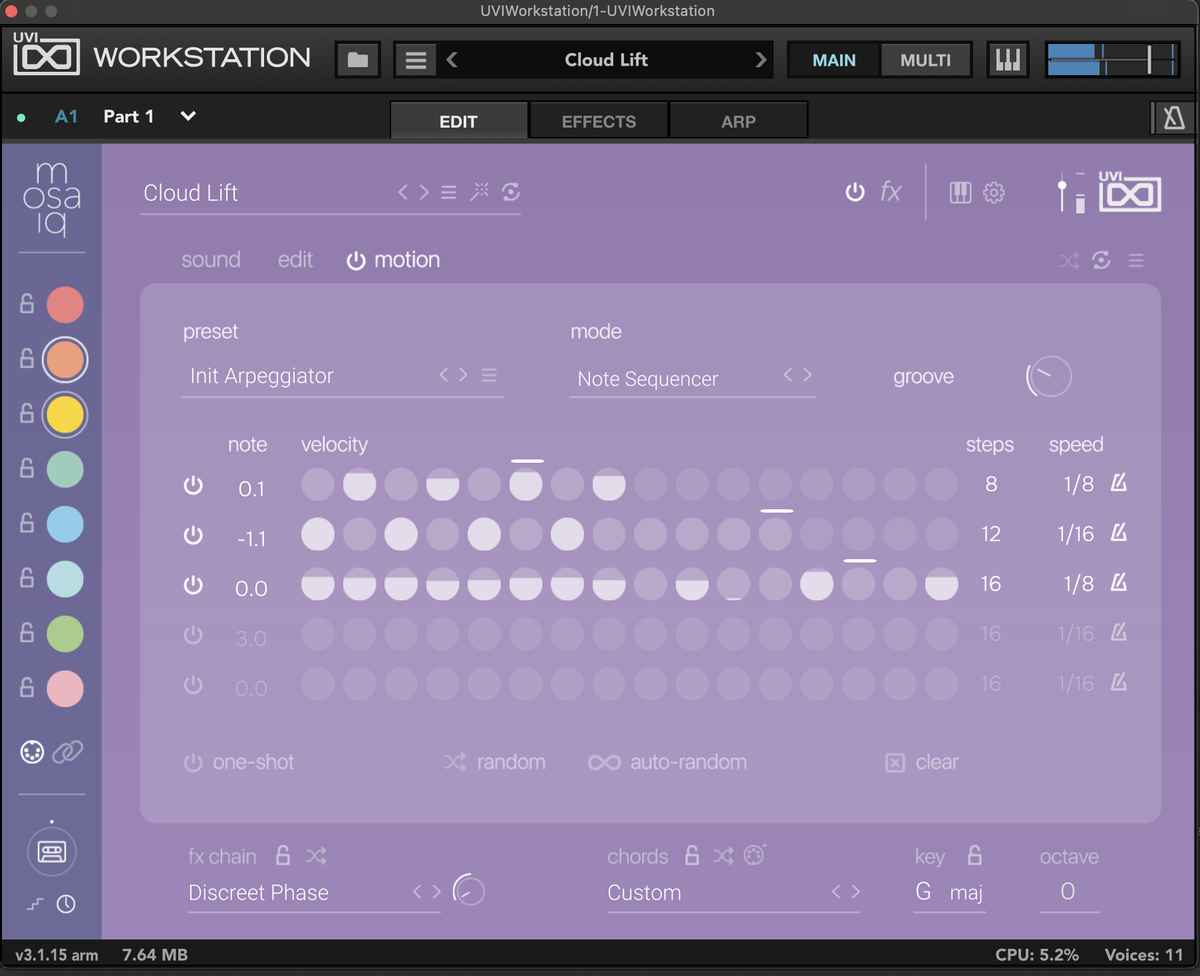Toggle the key lock

coord(975,855)
